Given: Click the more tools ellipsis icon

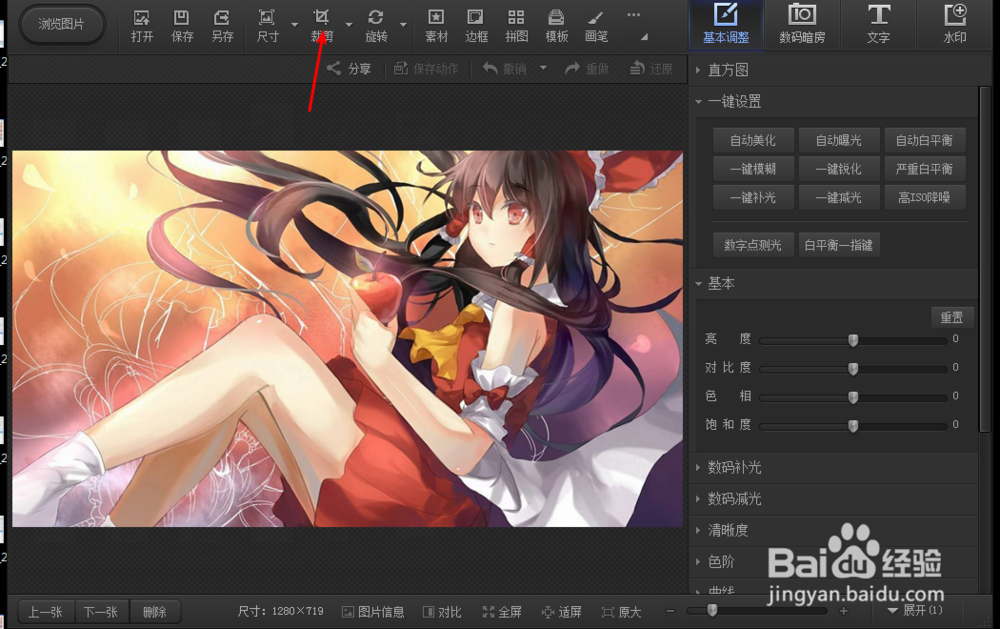Looking at the screenshot, I should click(x=633, y=15).
